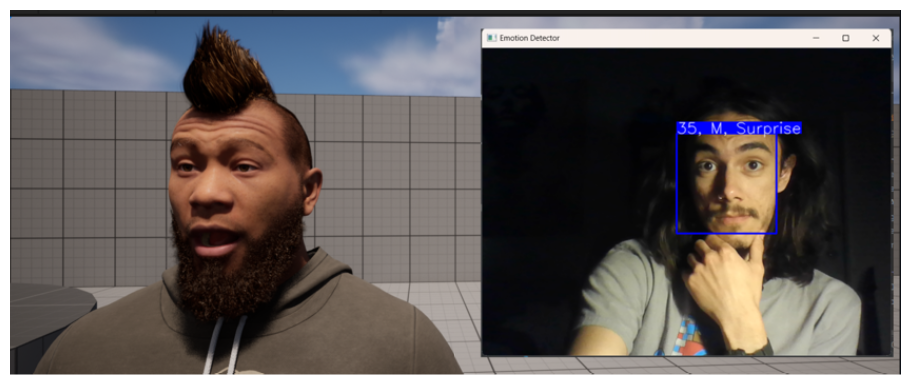Click the Emotion Detector title bar text
This screenshot has width=911, height=384.
pyautogui.click(x=529, y=38)
